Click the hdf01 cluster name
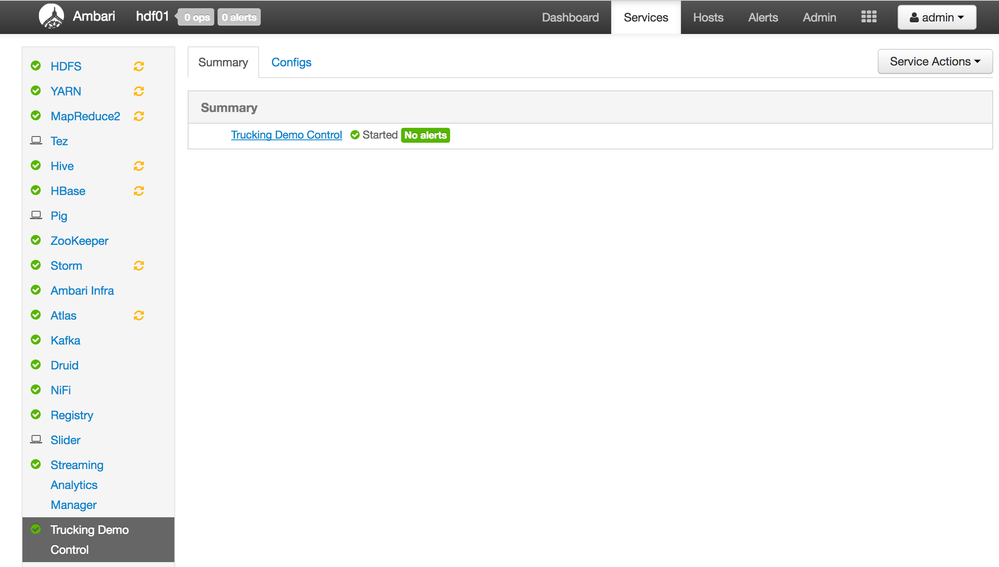The height and width of the screenshot is (567, 999). (x=152, y=16)
